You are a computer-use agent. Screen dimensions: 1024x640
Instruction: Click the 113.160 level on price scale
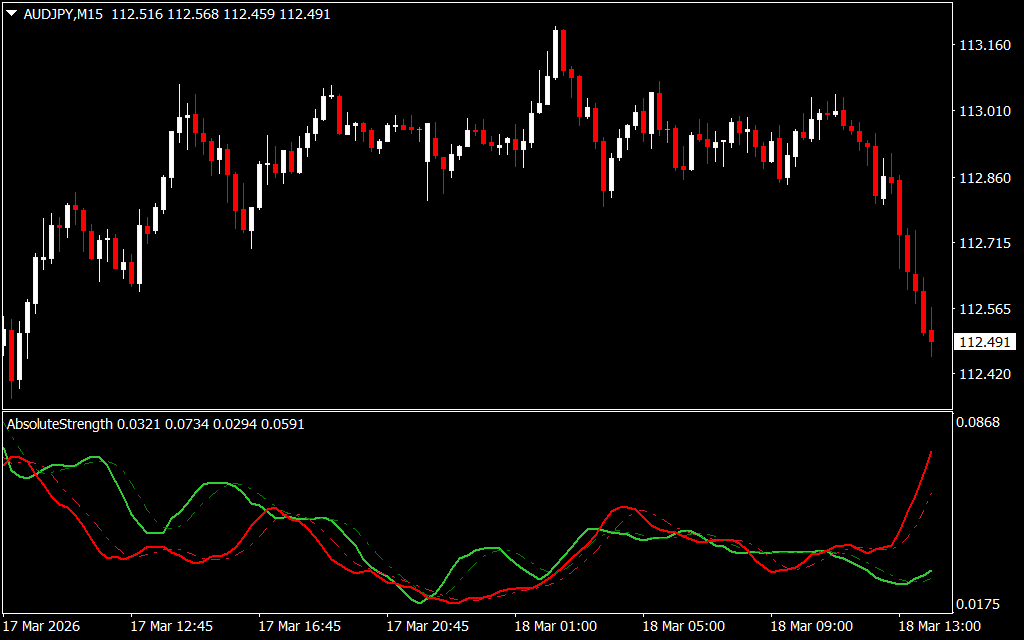pyautogui.click(x=984, y=45)
